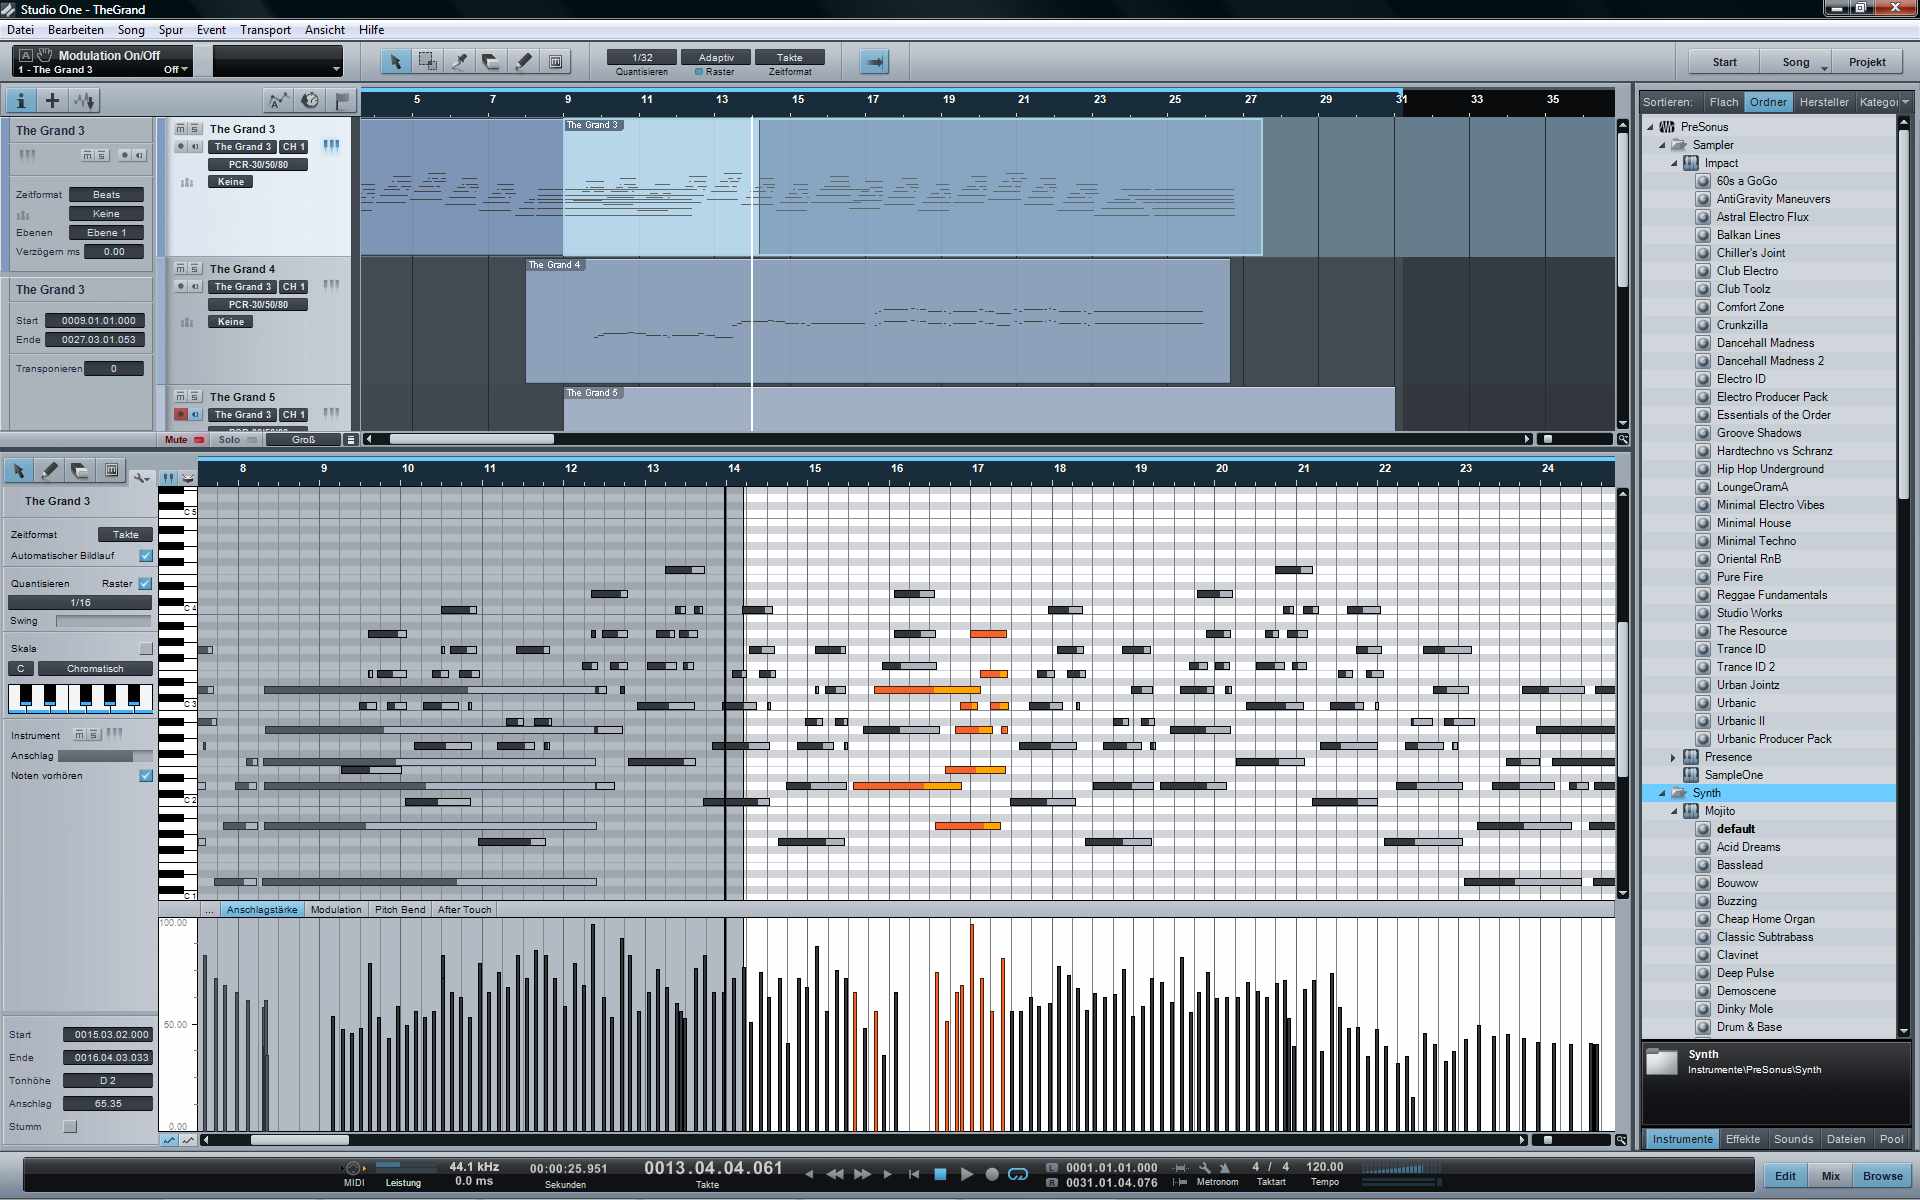This screenshot has width=1920, height=1200.
Task: Open the Chromatisch scale dropdown
Action: point(95,669)
